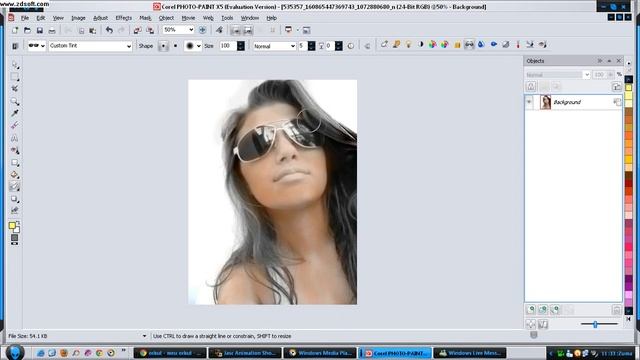Pick the black swatch at the top of the palette
Screen dimensions: 640x360
click(x=629, y=80)
